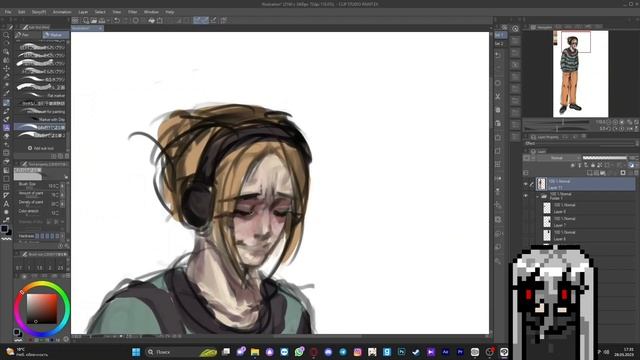Click the Clear/delete circle icon in command bar
This screenshot has width=640, height=360.
pos(136,20)
